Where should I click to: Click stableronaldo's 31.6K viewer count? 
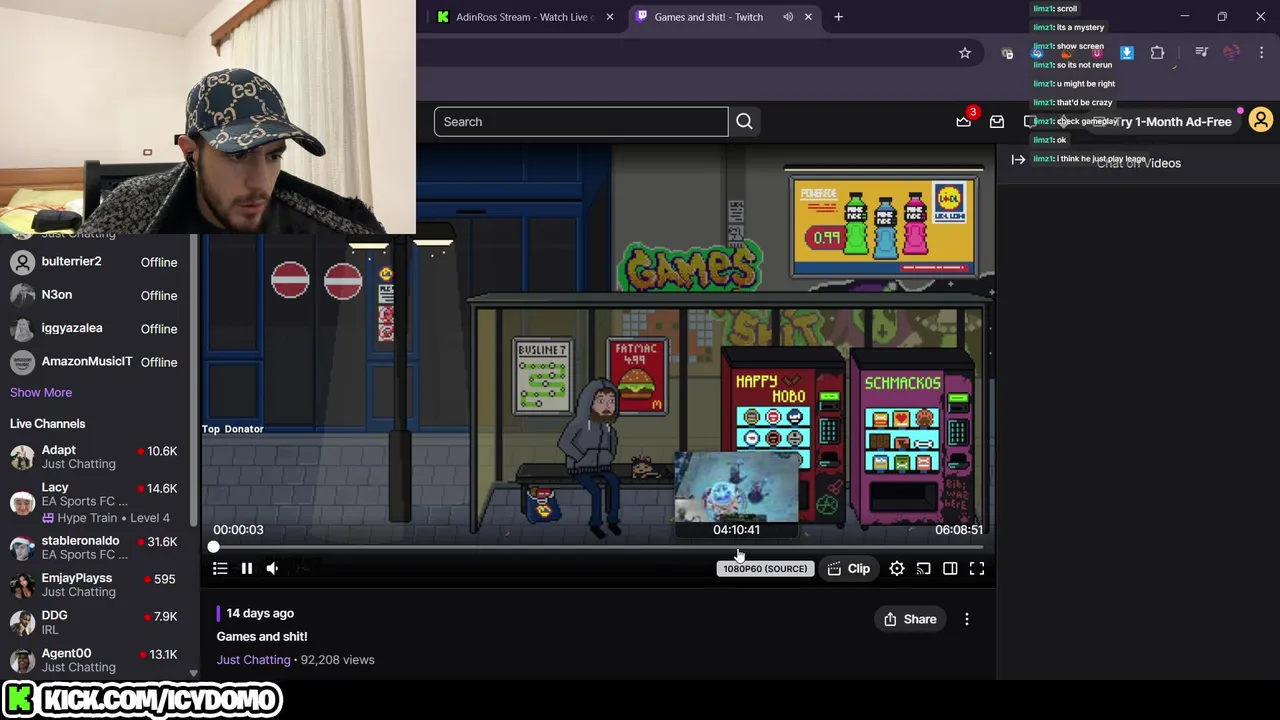(157, 542)
